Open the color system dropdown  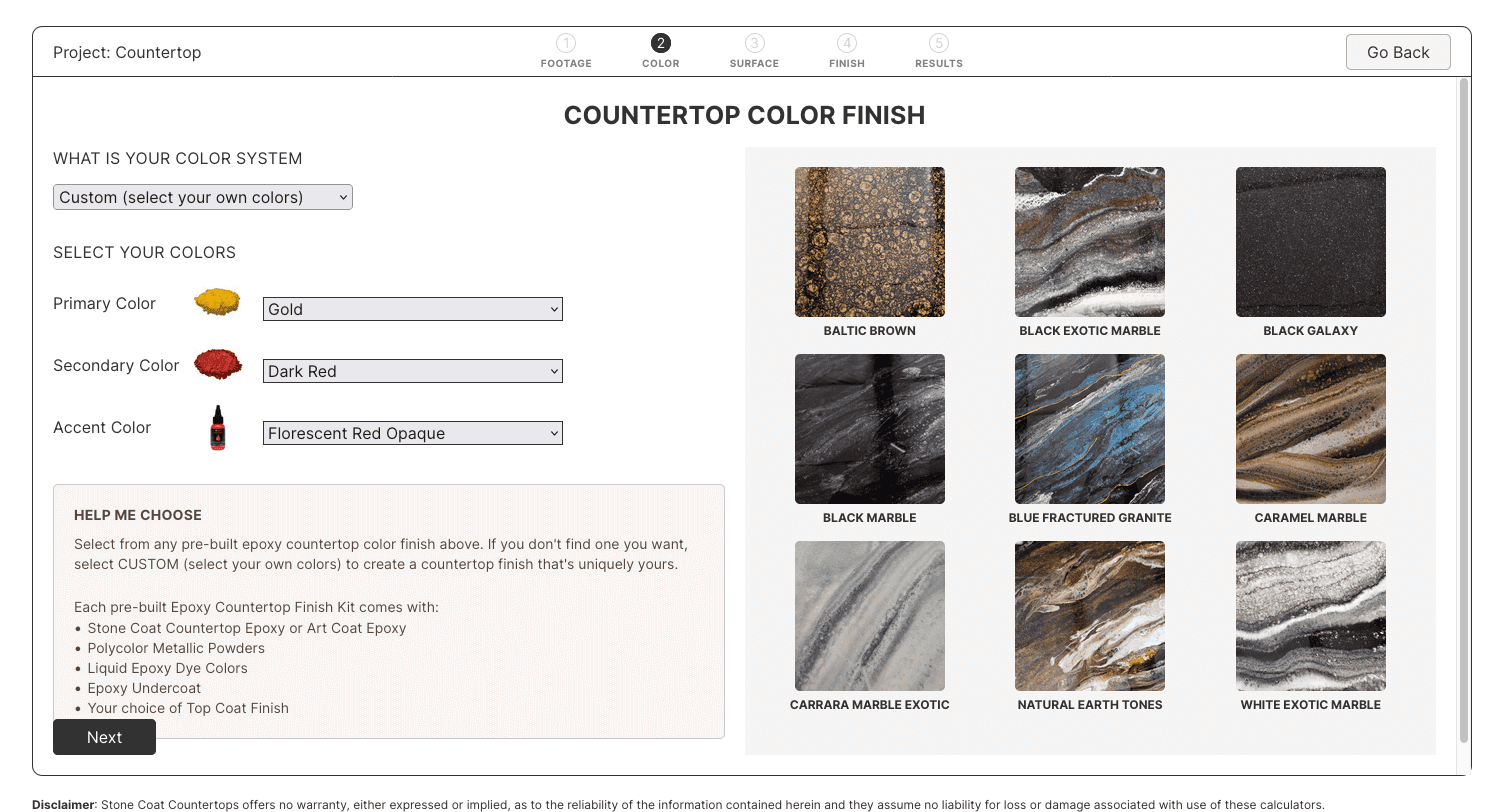point(202,197)
